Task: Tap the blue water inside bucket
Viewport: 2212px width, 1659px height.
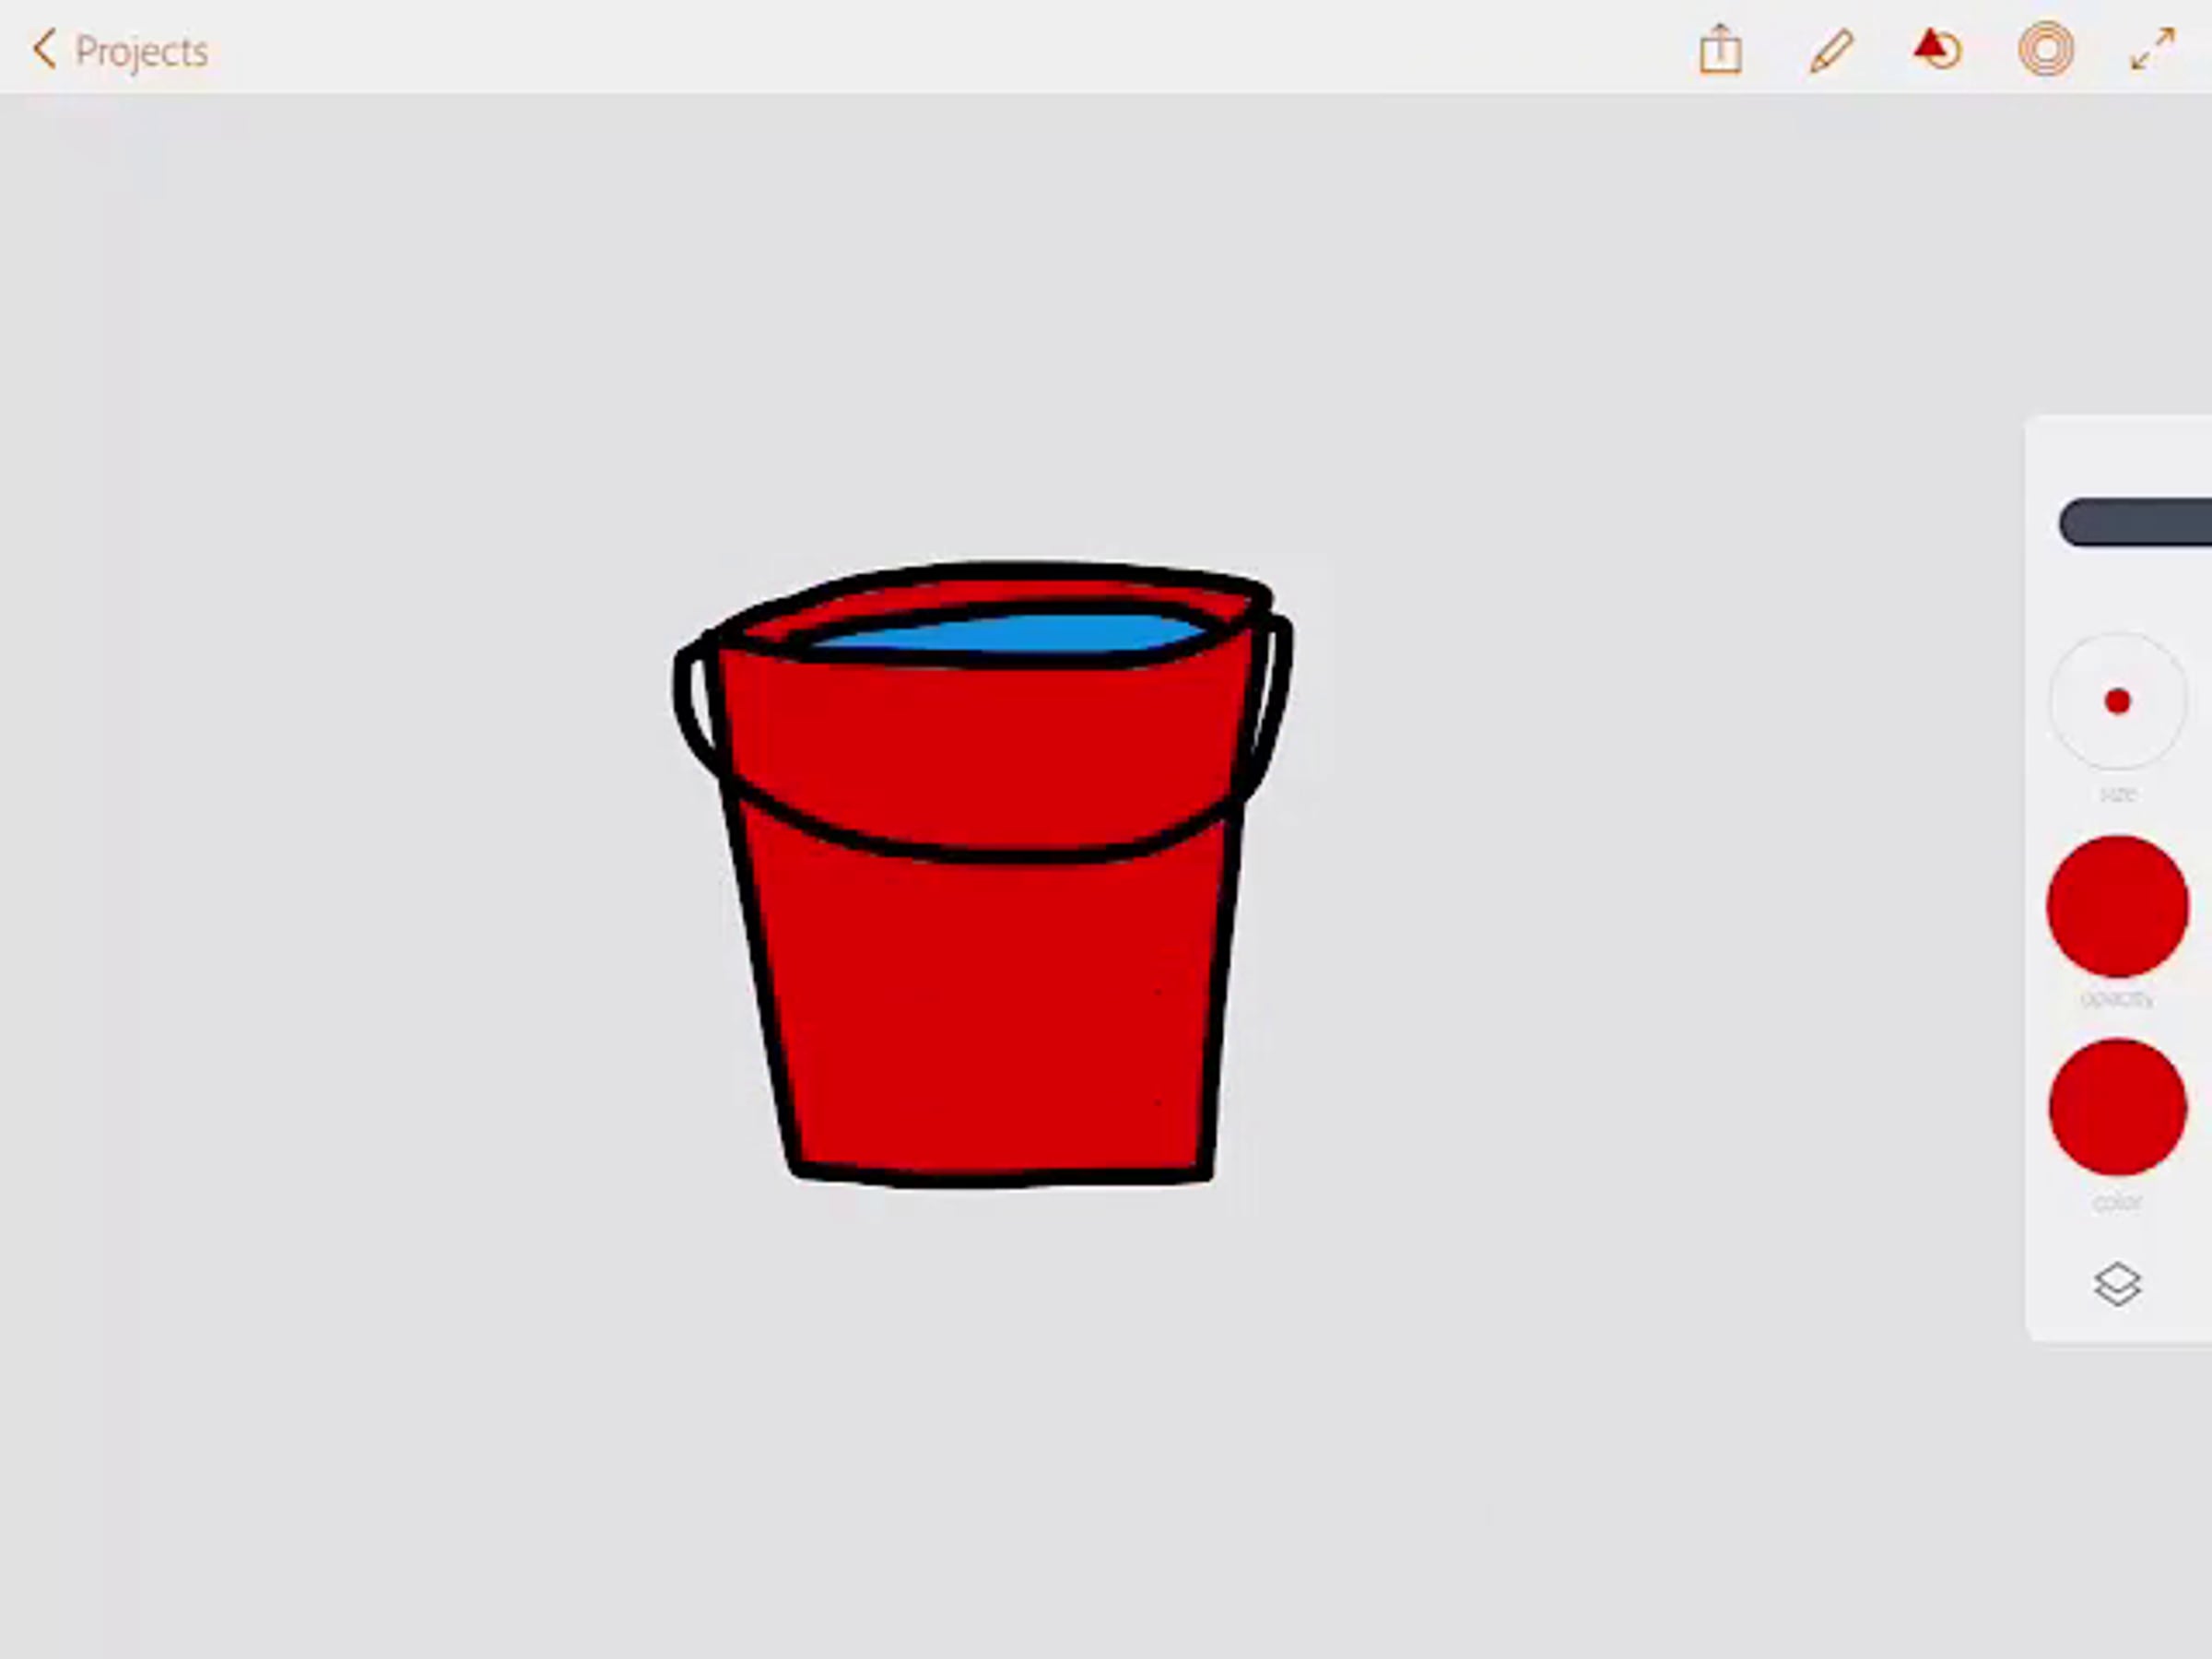Action: 1010,634
